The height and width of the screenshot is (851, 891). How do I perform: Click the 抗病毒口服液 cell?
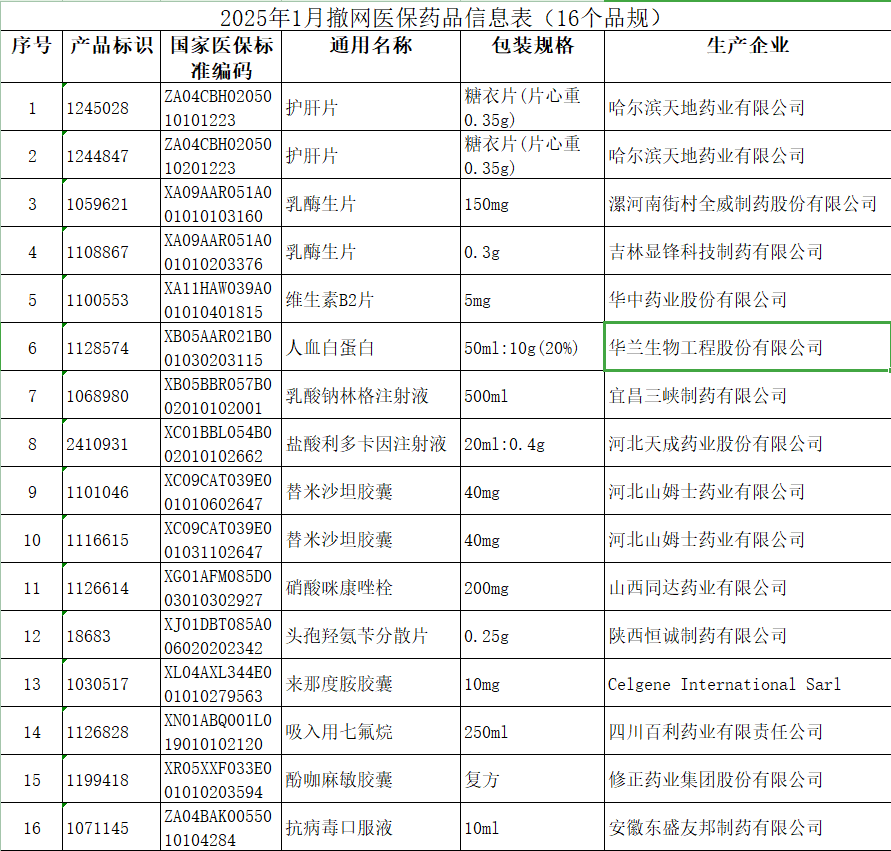371,827
